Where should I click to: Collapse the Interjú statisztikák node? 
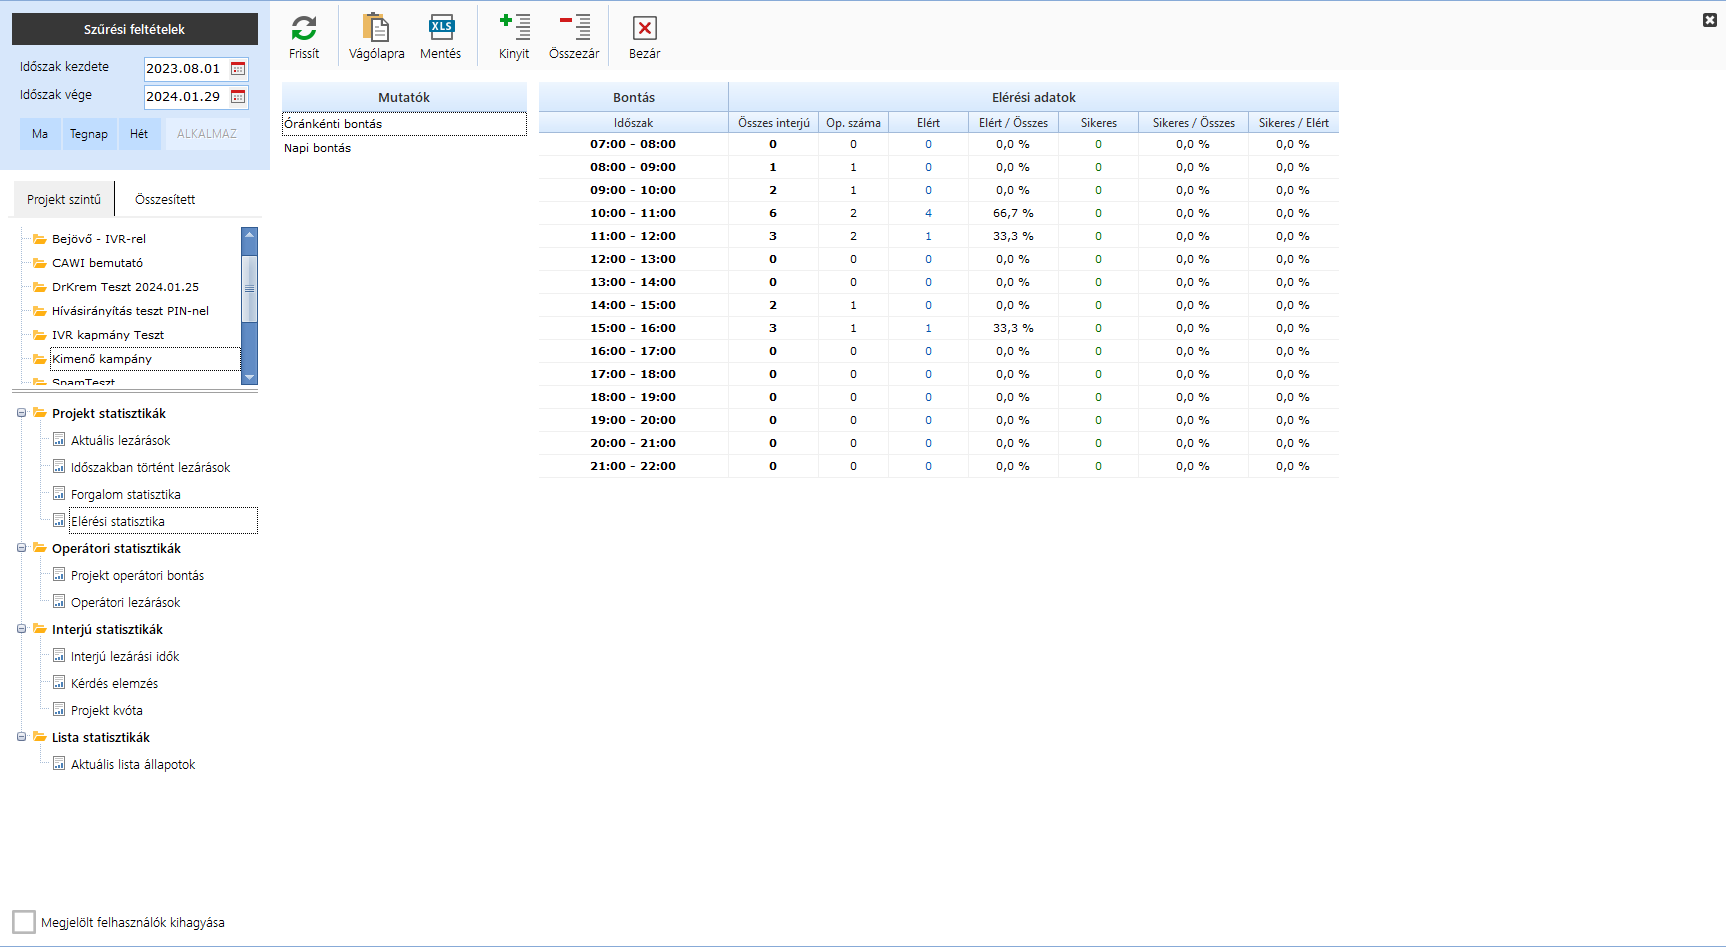(x=21, y=629)
